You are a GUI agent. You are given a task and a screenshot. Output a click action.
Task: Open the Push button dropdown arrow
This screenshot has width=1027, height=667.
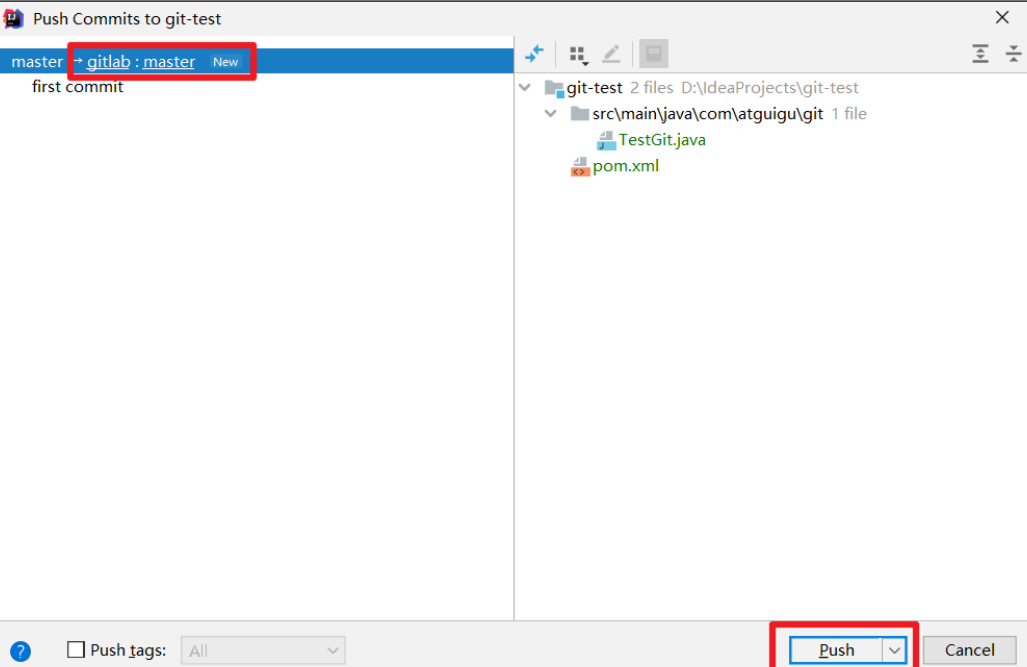(893, 650)
